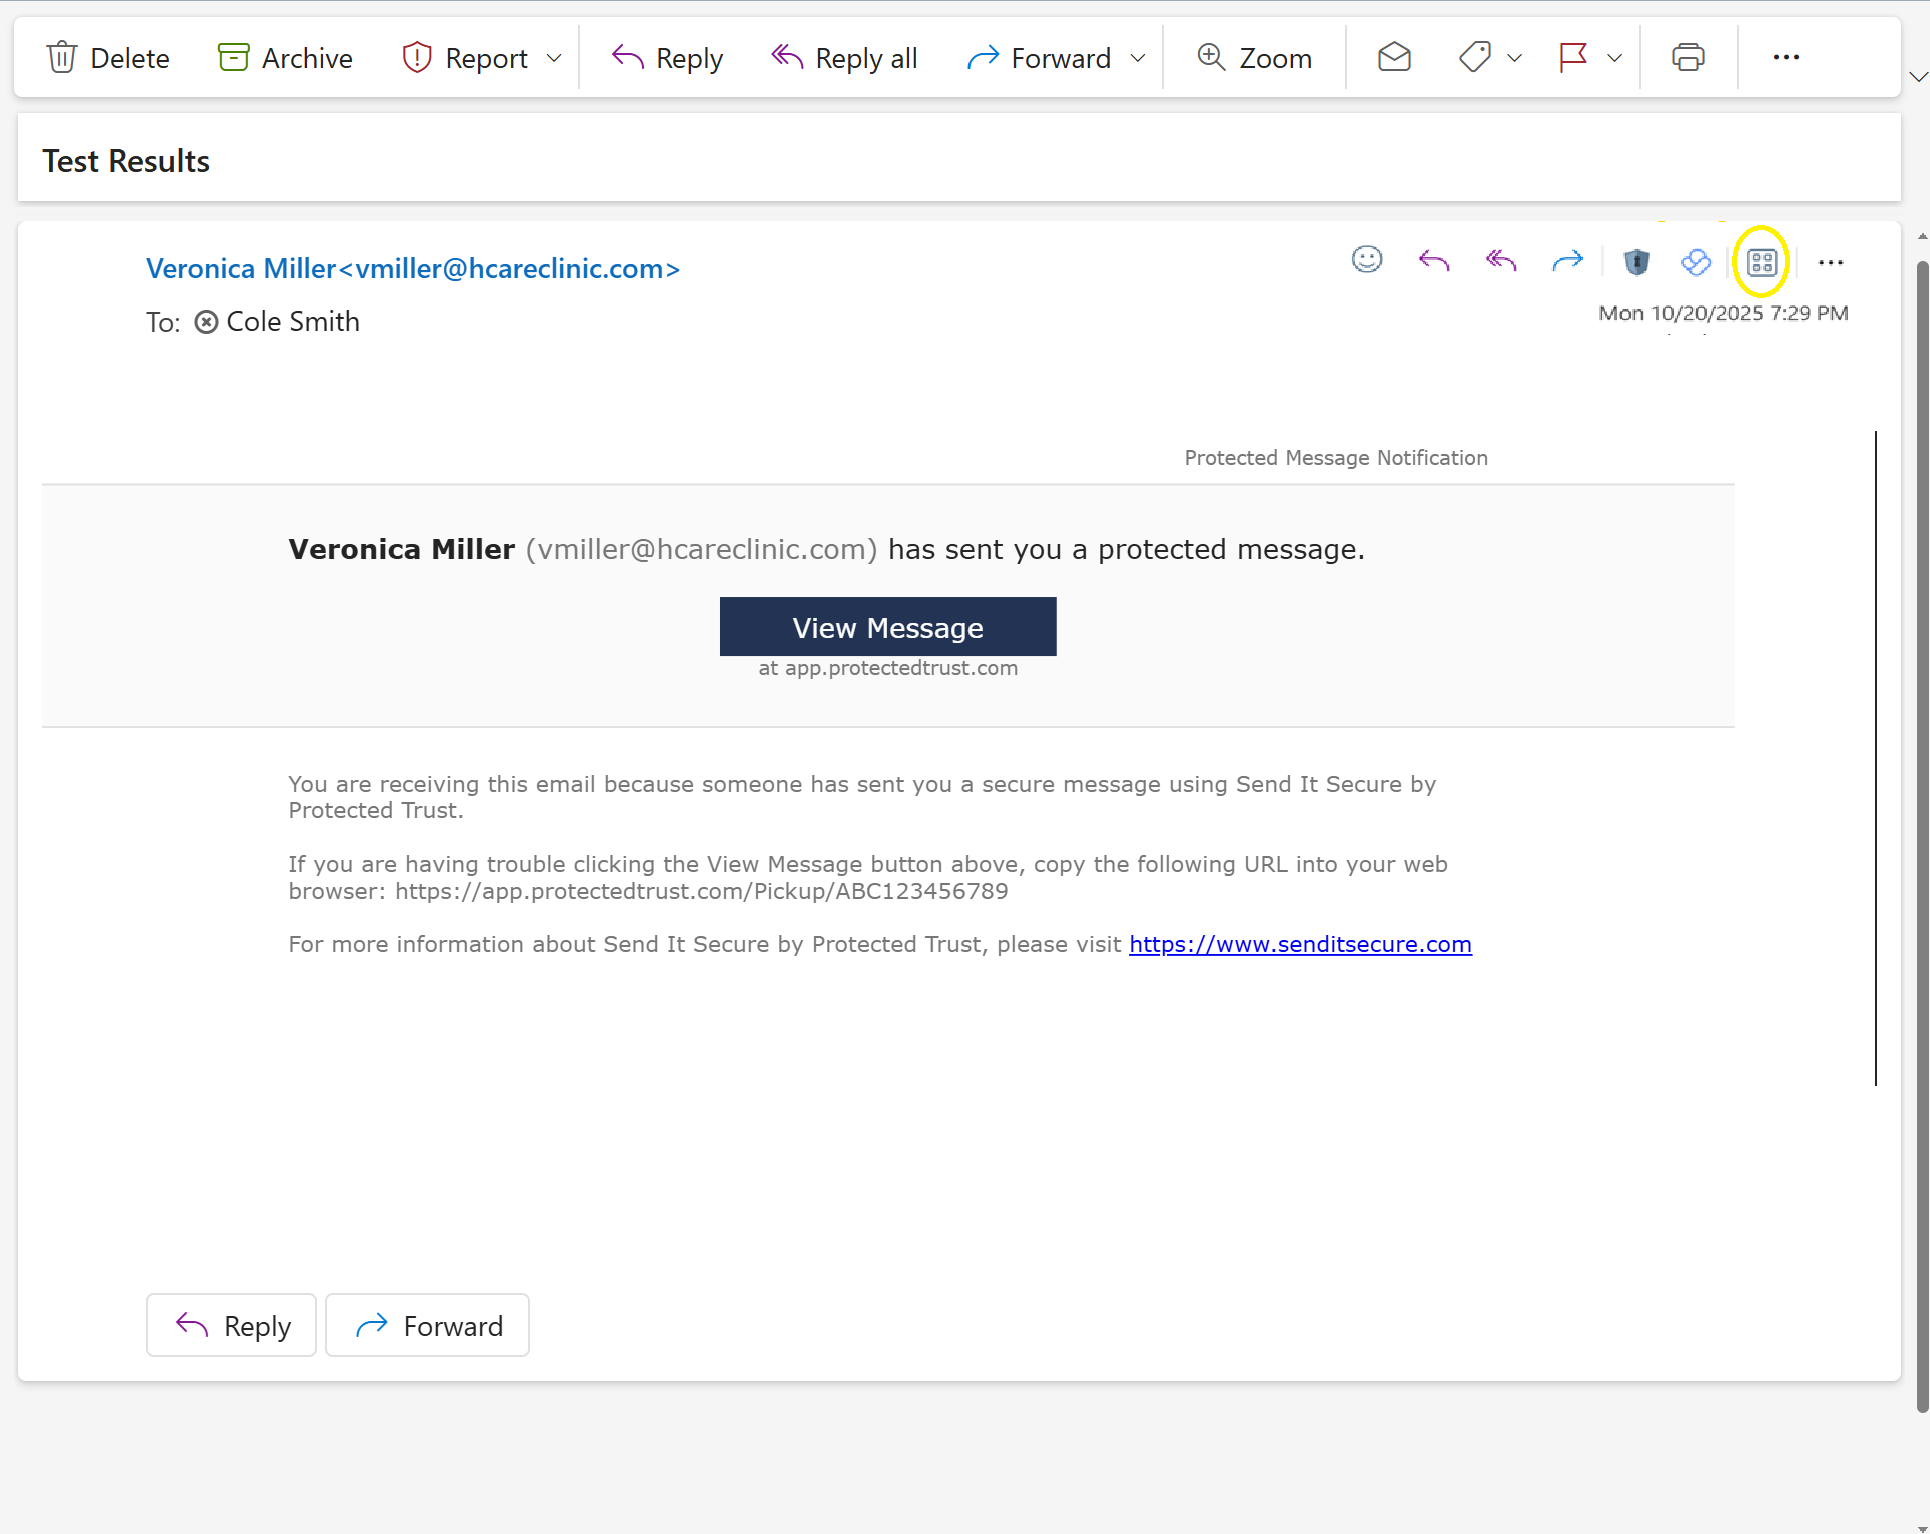Click reply-all arrow in message header

pos(1500,261)
